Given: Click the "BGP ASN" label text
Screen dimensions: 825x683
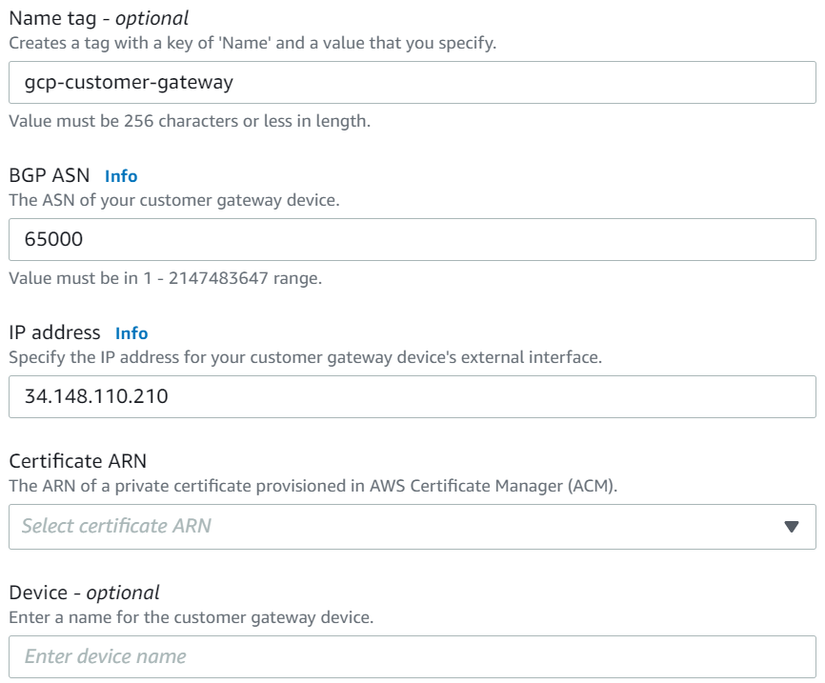Looking at the screenshot, I should tap(49, 176).
